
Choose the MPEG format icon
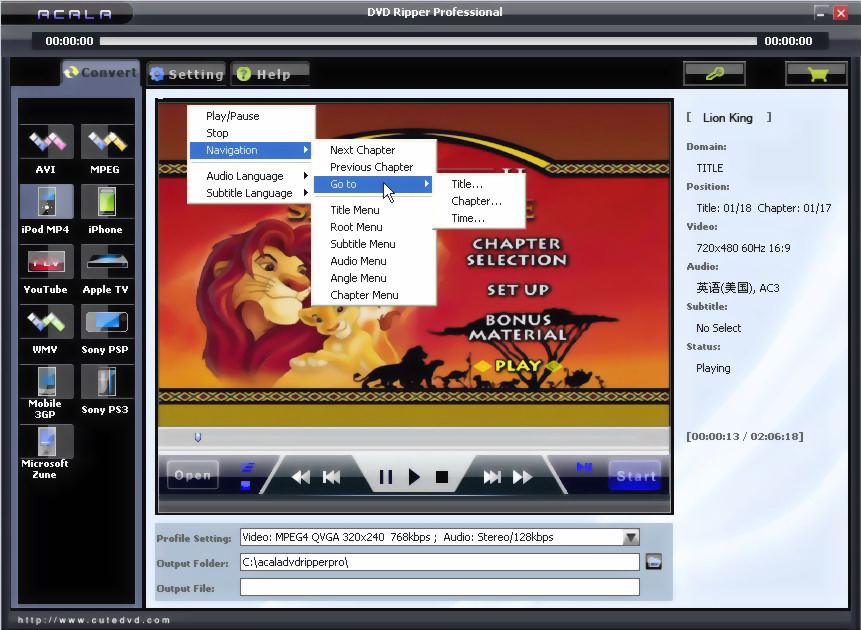point(105,143)
